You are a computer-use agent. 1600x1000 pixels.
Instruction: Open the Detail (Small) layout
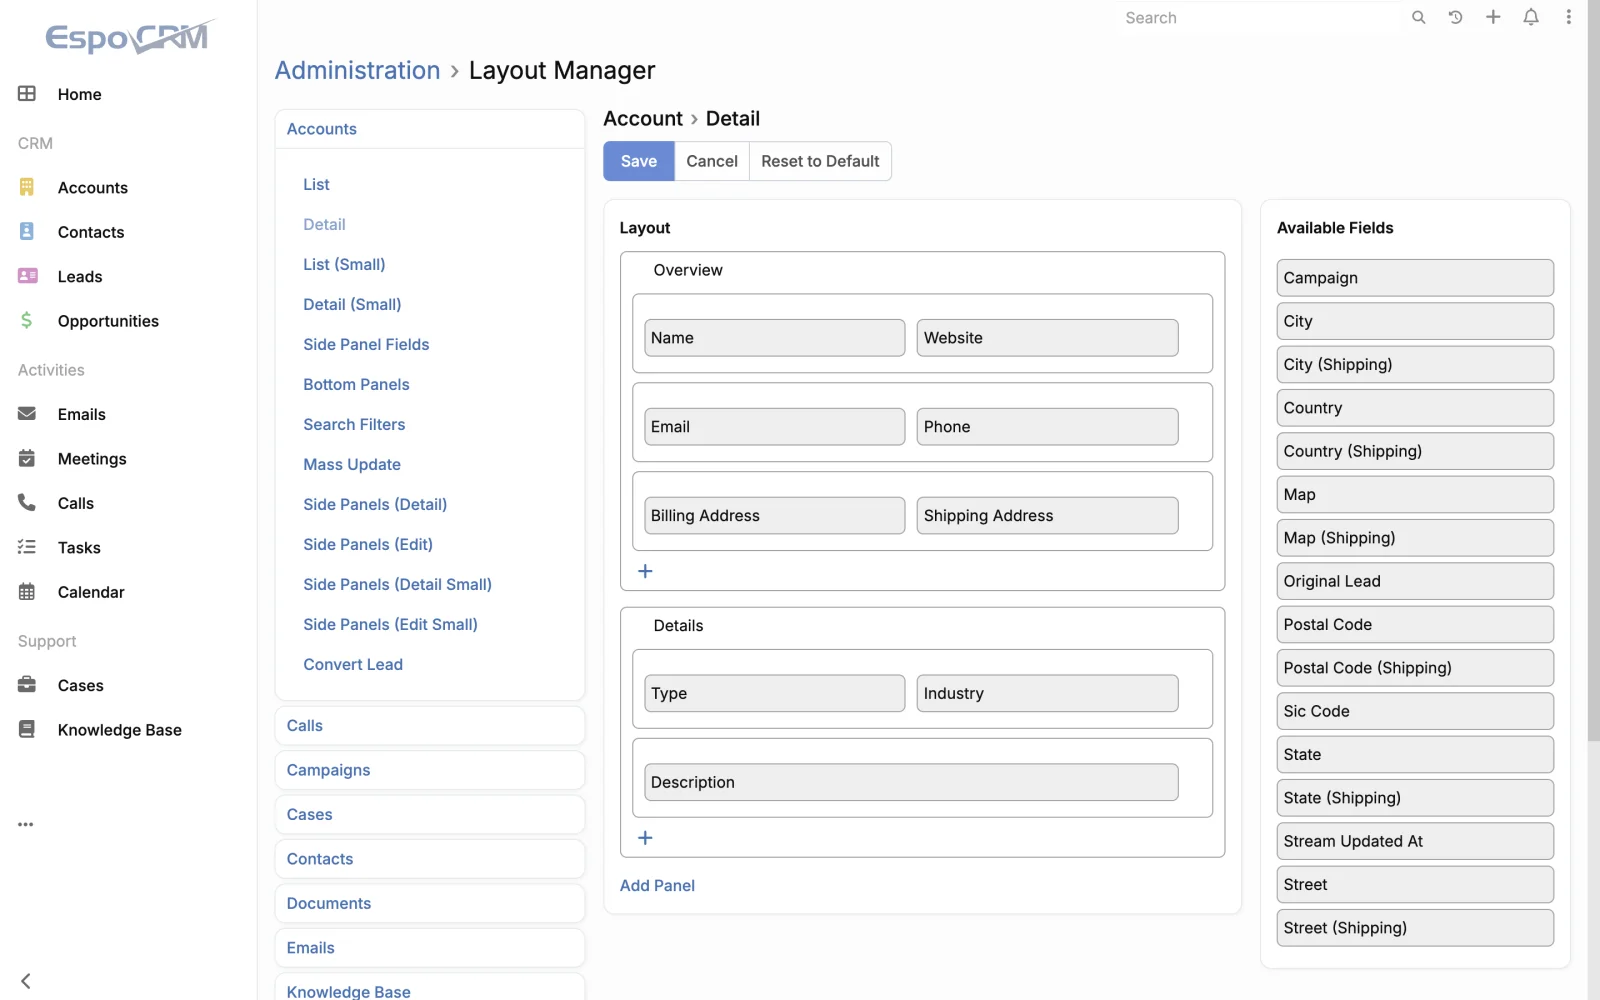coord(352,304)
